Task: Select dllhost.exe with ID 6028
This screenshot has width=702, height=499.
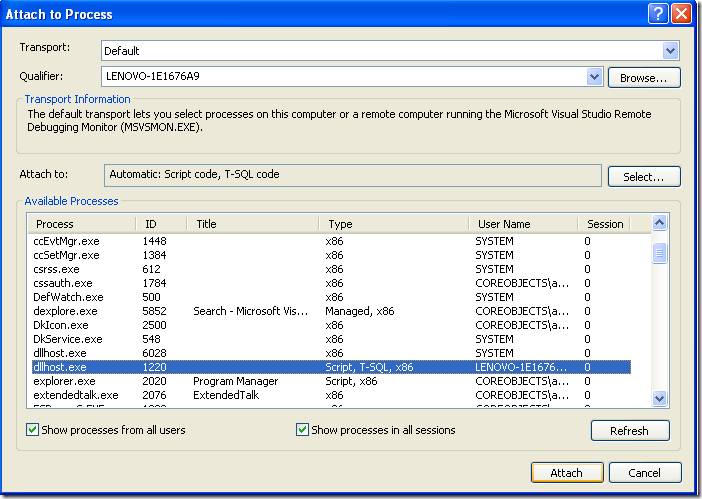Action: 331,353
